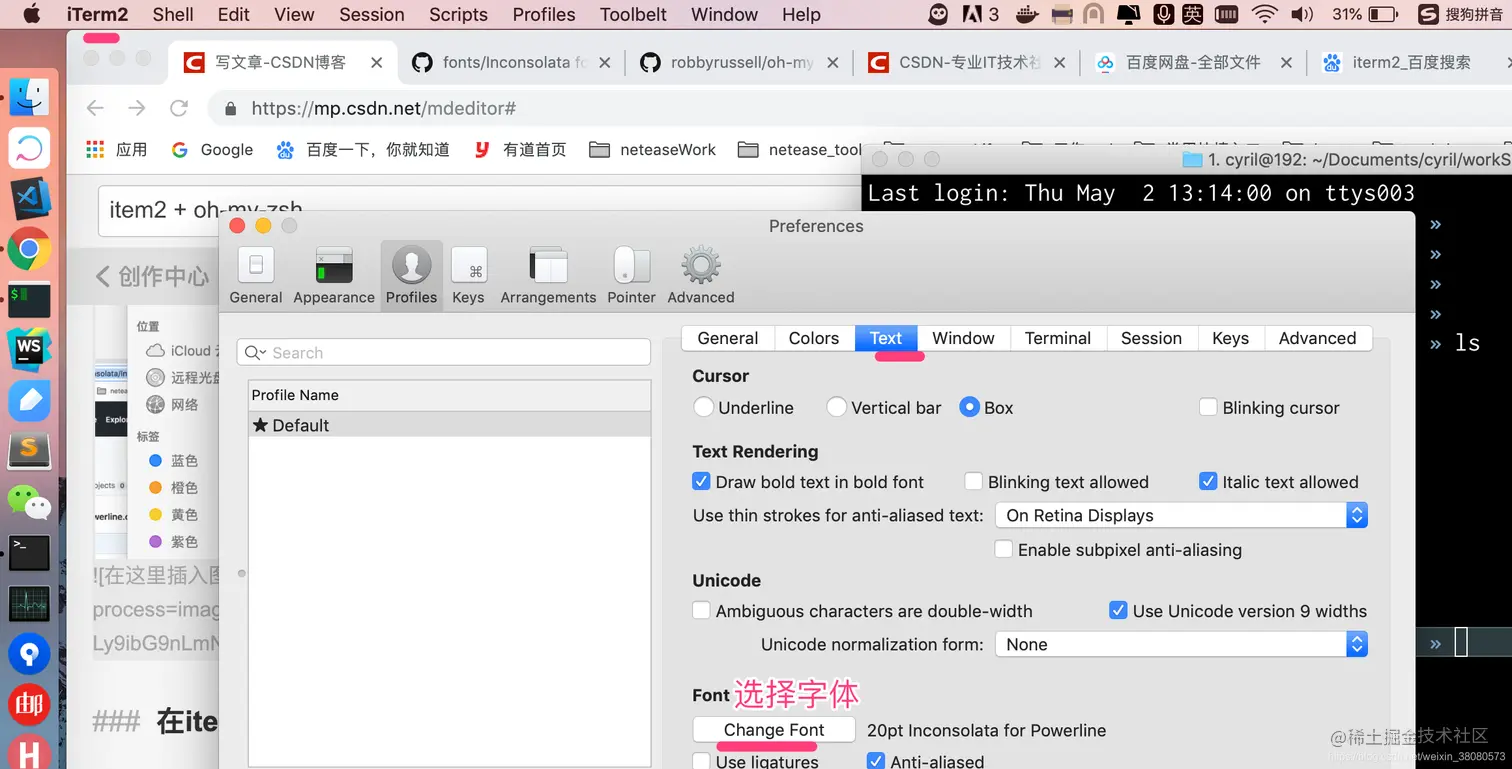1512x769 pixels.
Task: Click the battery status icon
Action: [1383, 14]
